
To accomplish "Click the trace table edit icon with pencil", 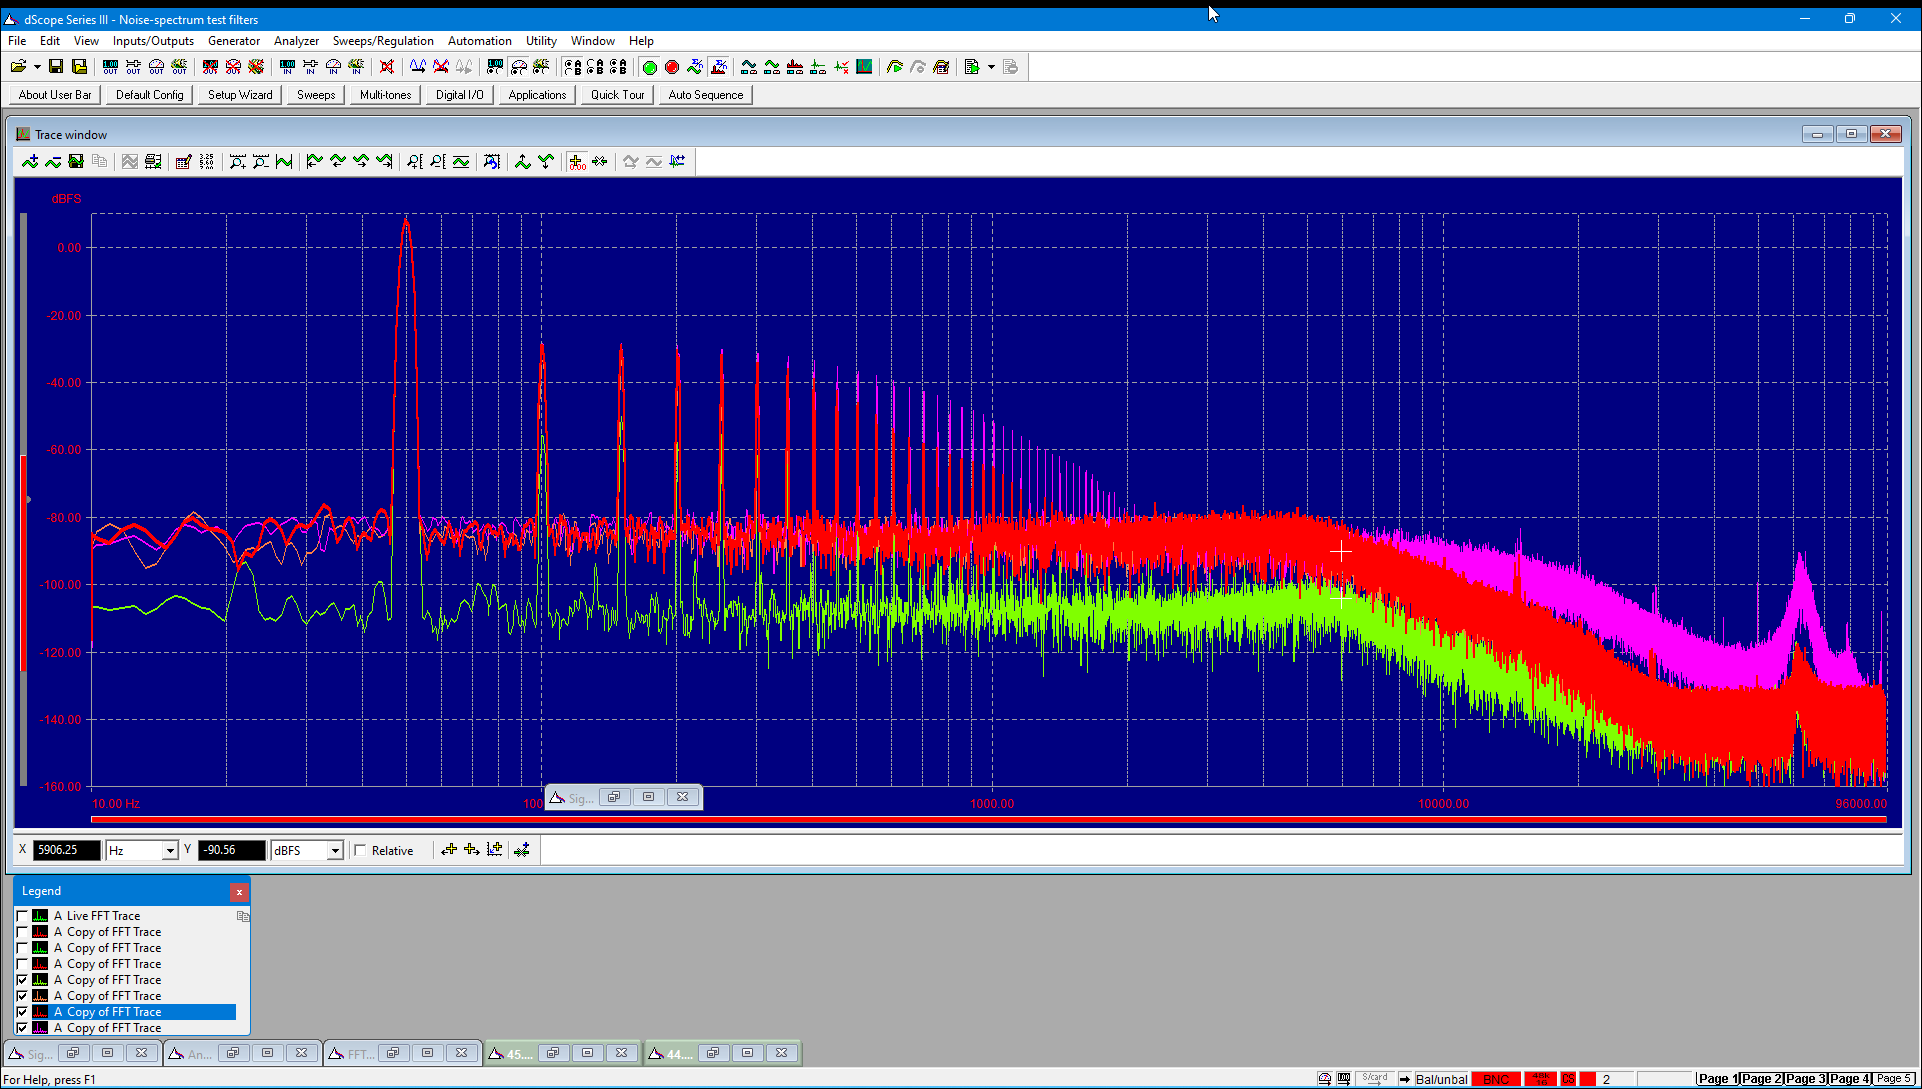I will coord(183,162).
